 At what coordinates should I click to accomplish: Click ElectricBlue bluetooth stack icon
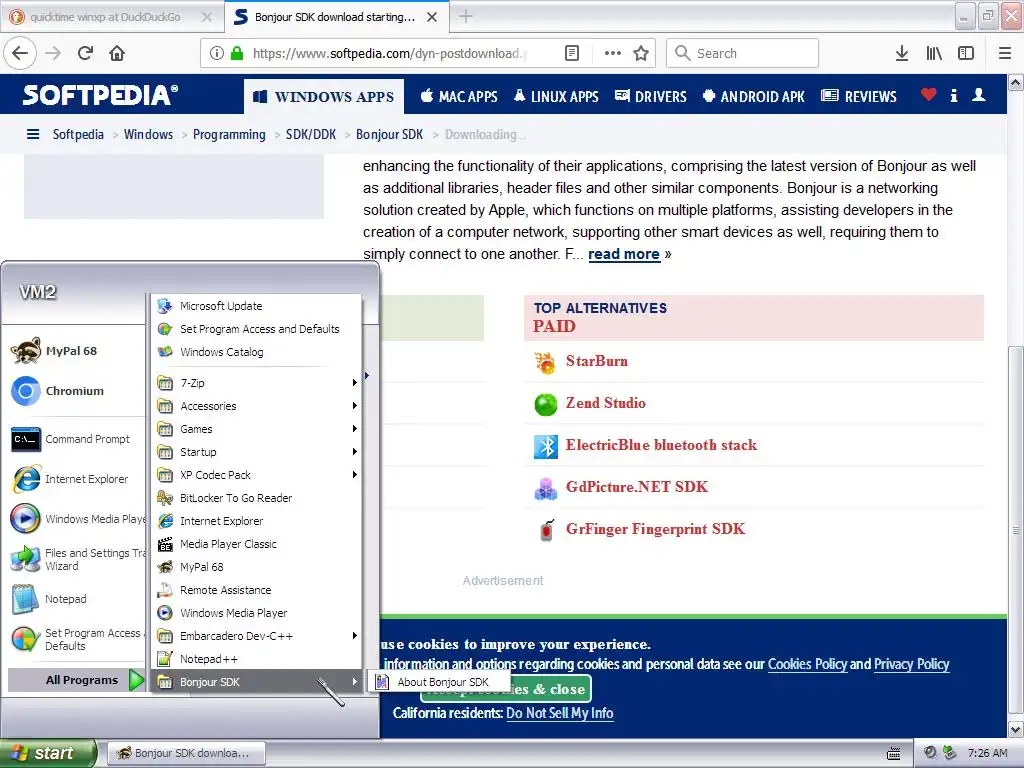coord(545,446)
